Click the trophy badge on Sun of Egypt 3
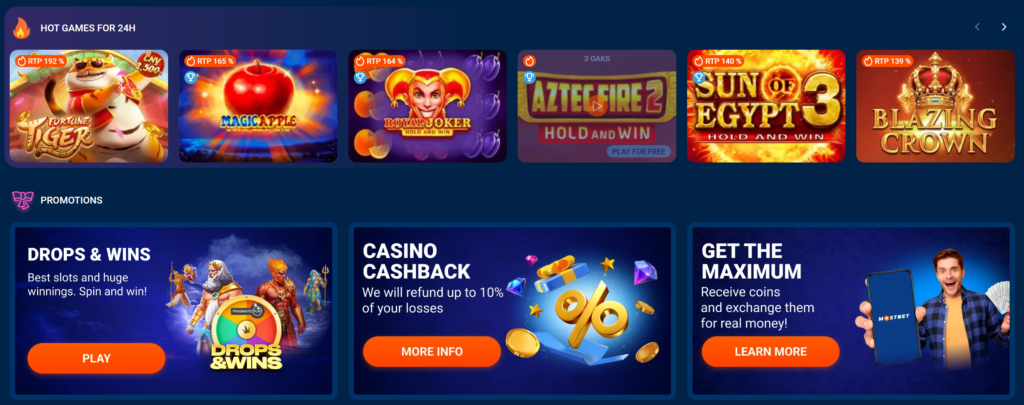 pos(699,78)
